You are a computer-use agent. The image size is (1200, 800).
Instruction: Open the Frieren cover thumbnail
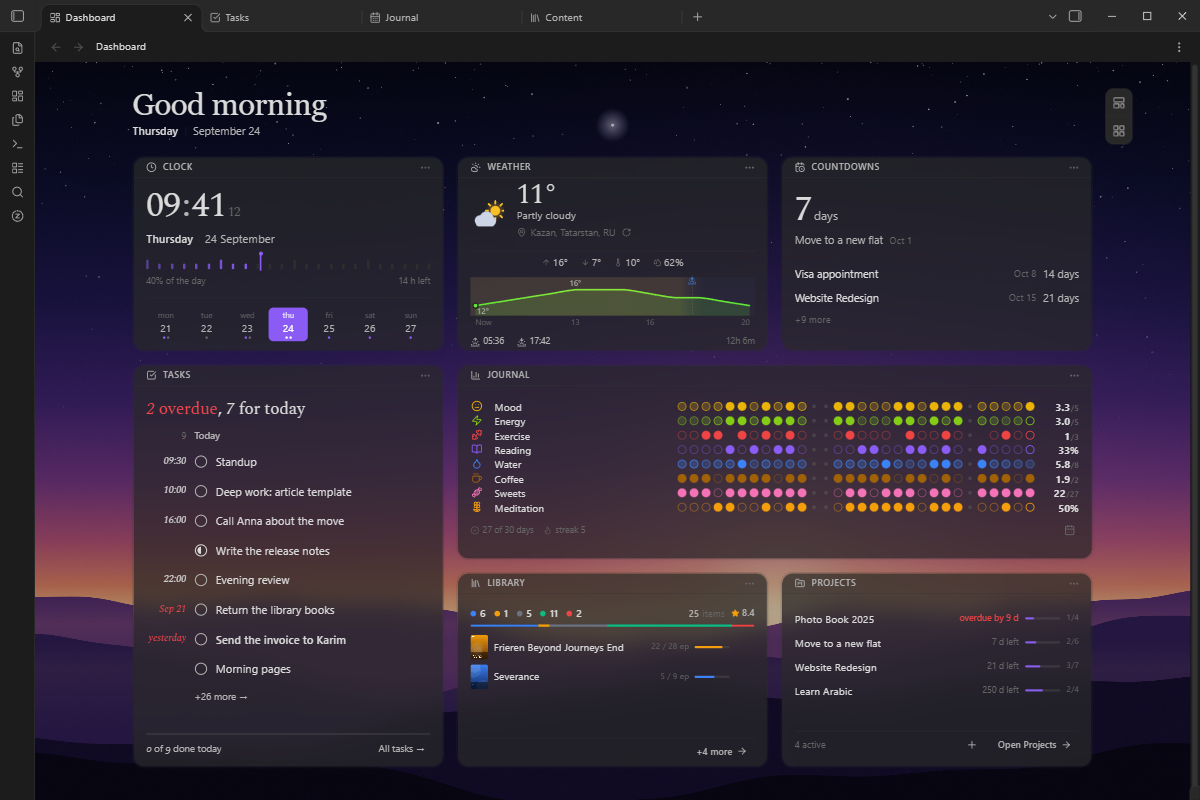click(479, 647)
